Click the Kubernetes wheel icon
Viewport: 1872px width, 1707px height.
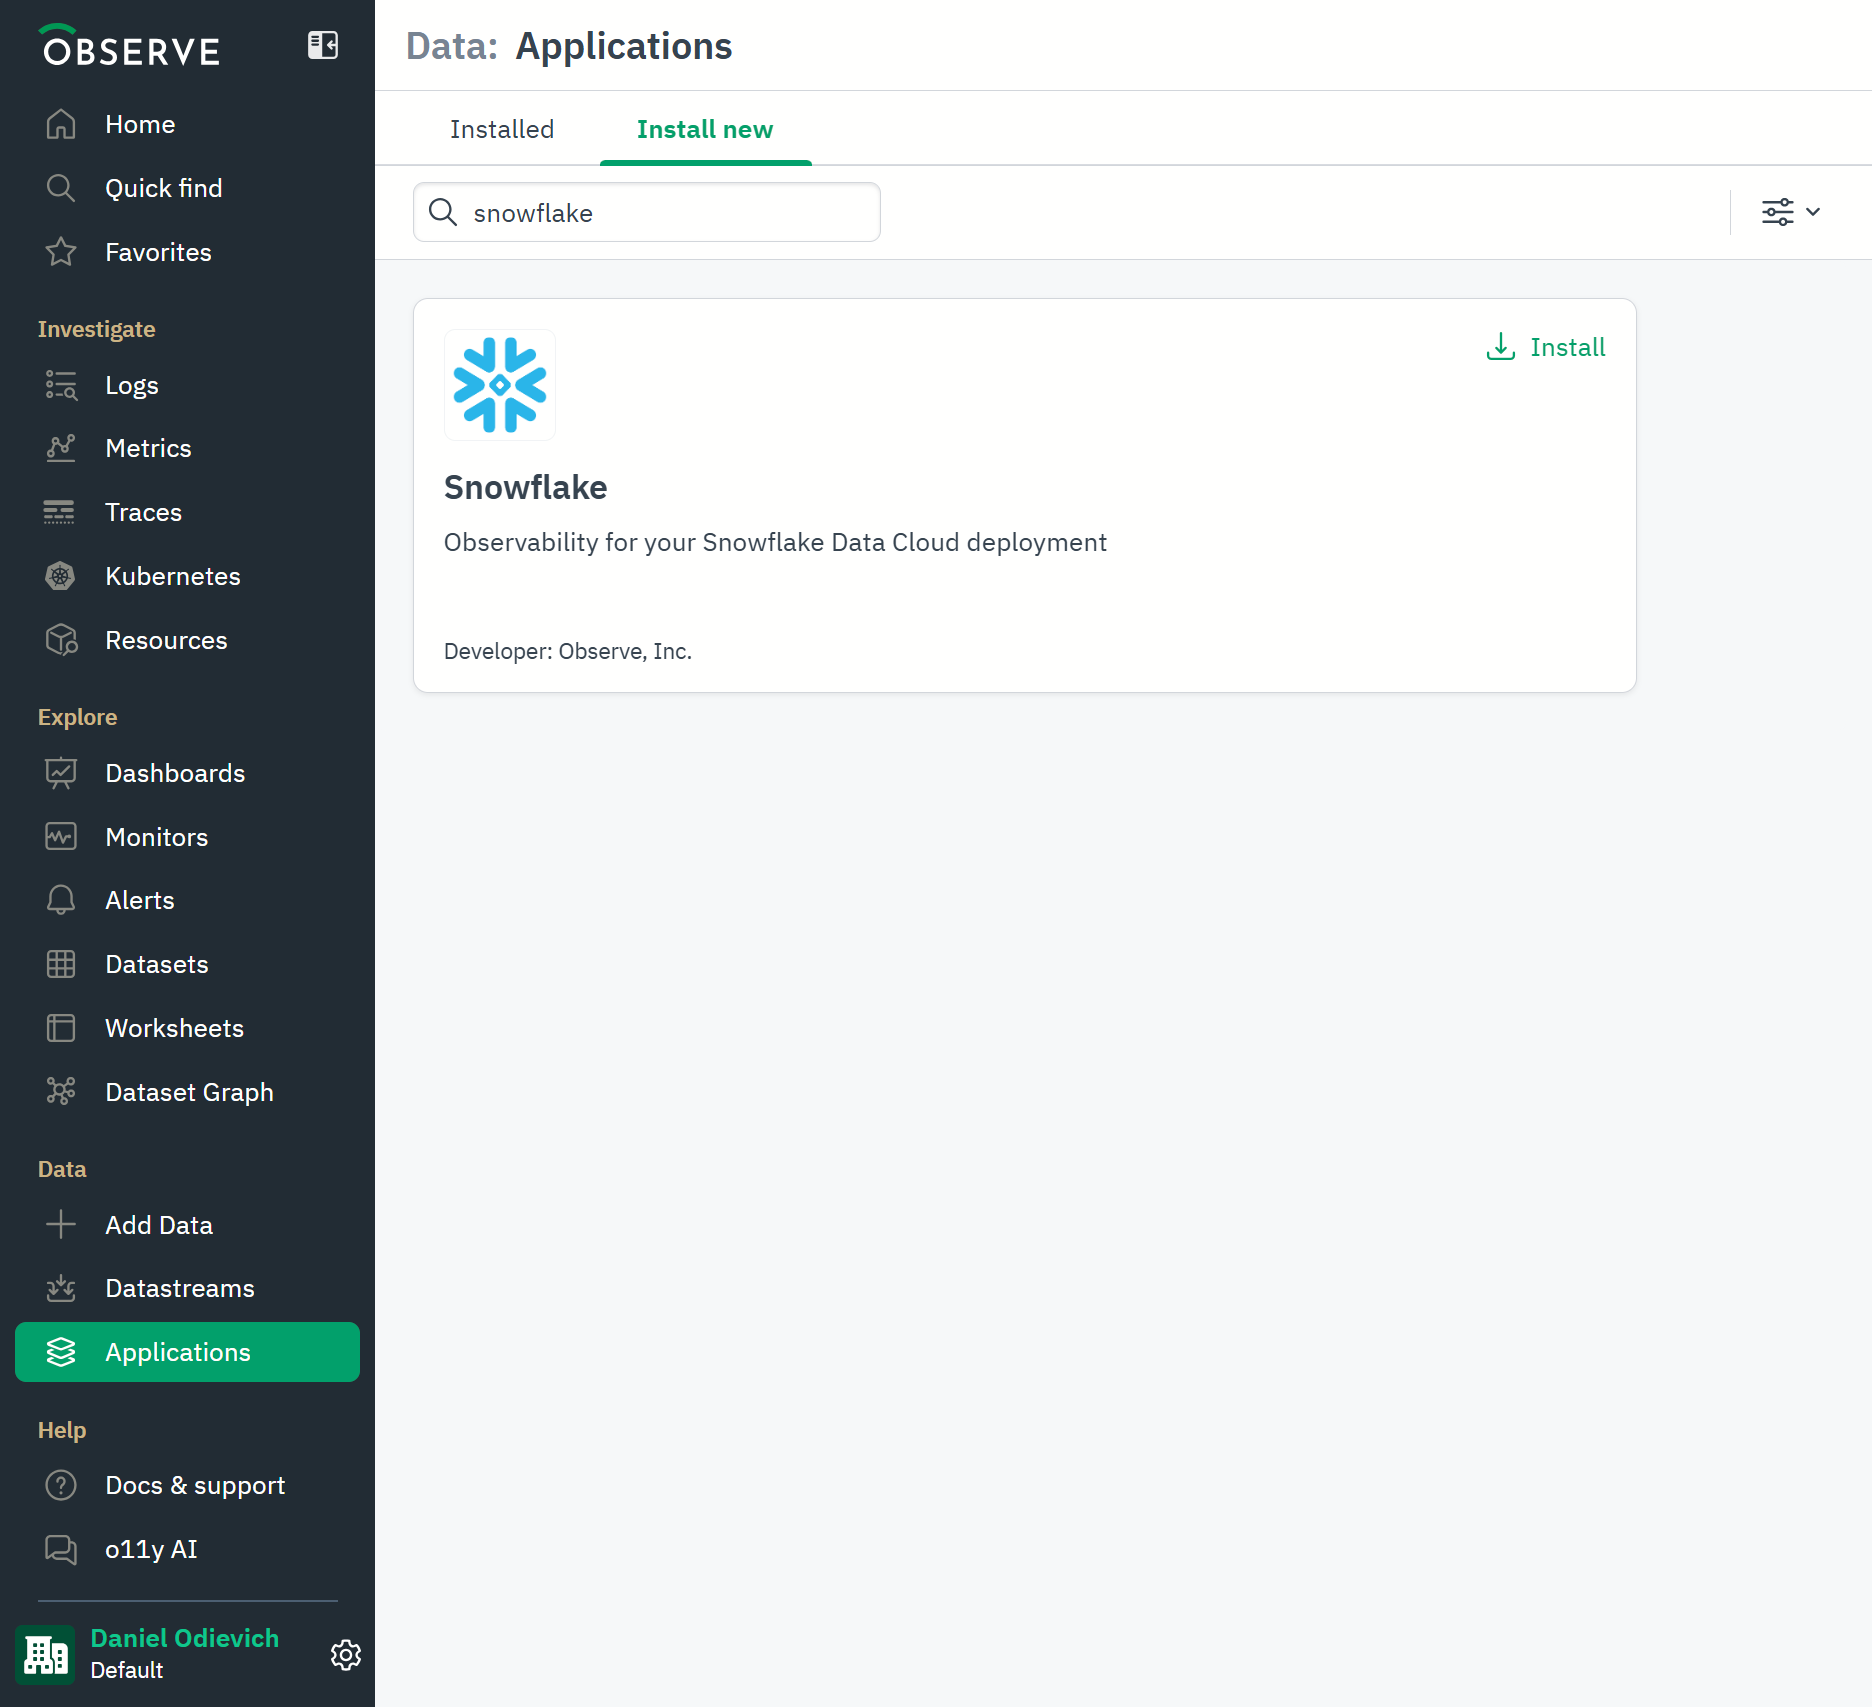(x=61, y=576)
